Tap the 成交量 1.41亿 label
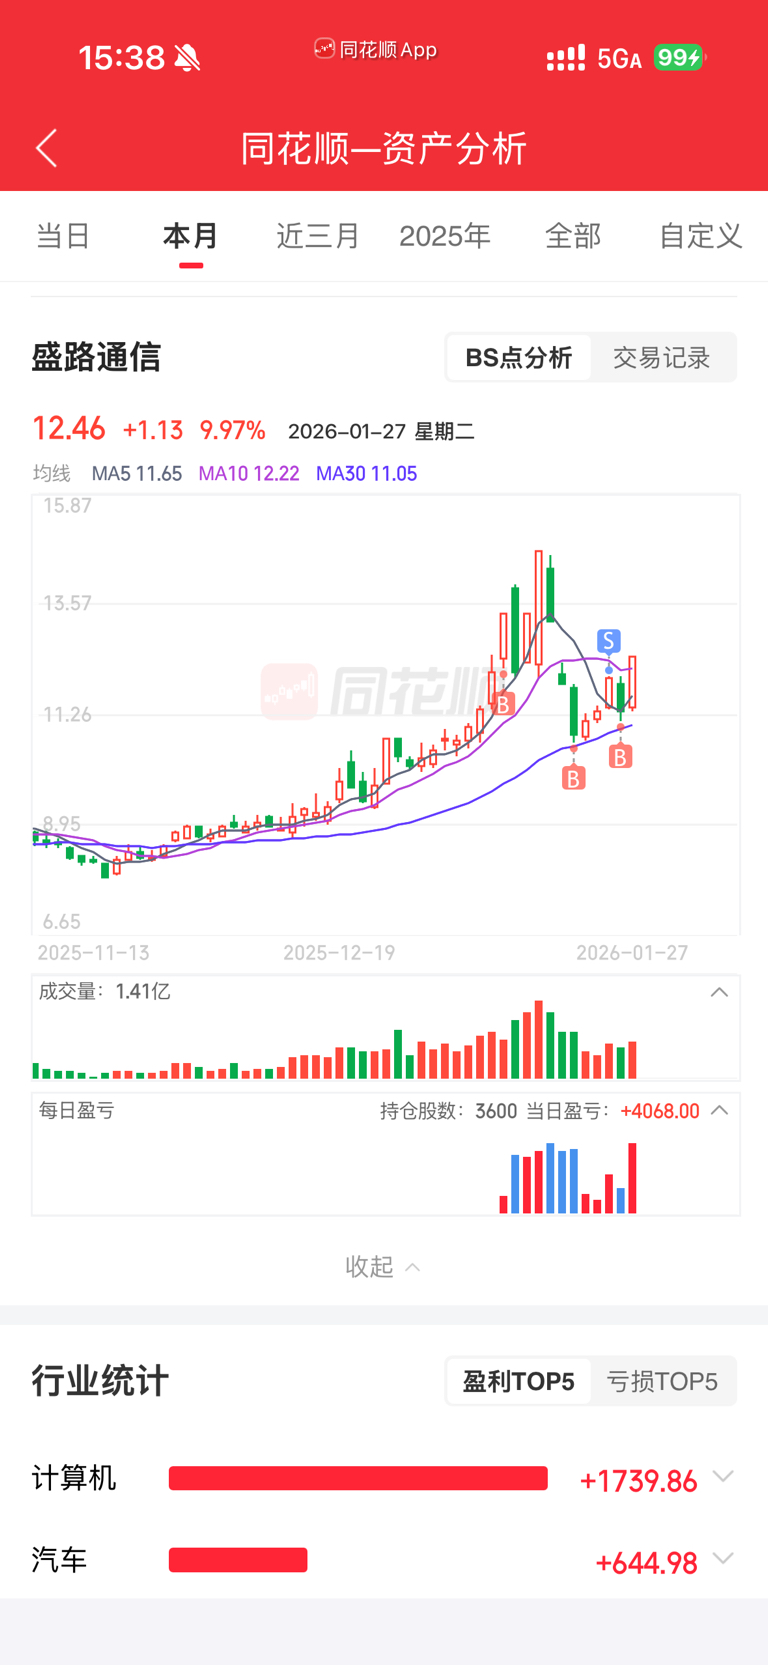 coord(104,991)
